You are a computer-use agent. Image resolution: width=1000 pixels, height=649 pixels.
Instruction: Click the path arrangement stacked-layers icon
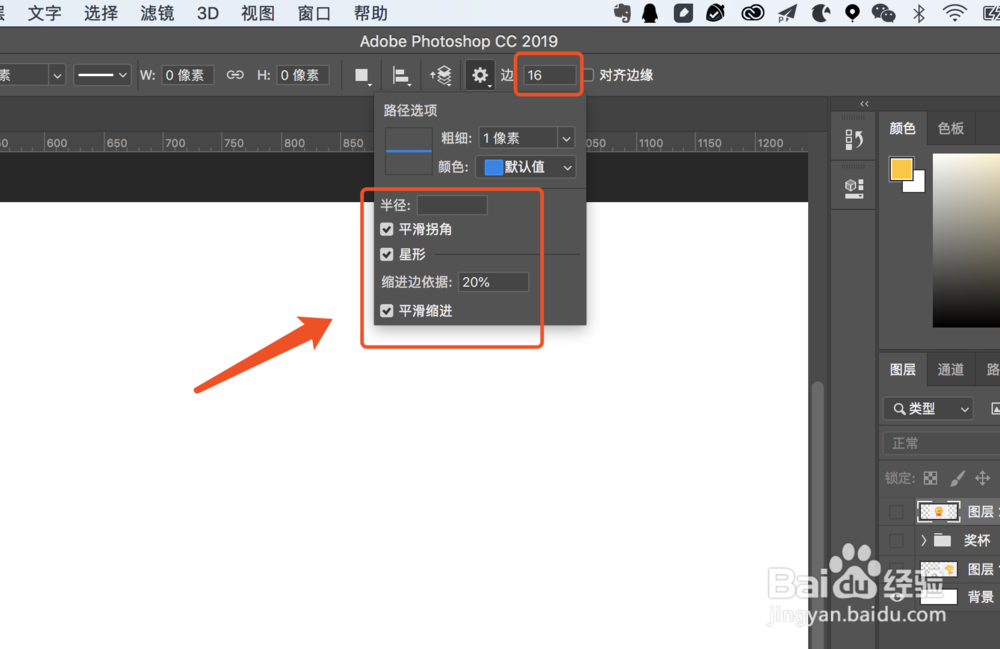coord(440,75)
